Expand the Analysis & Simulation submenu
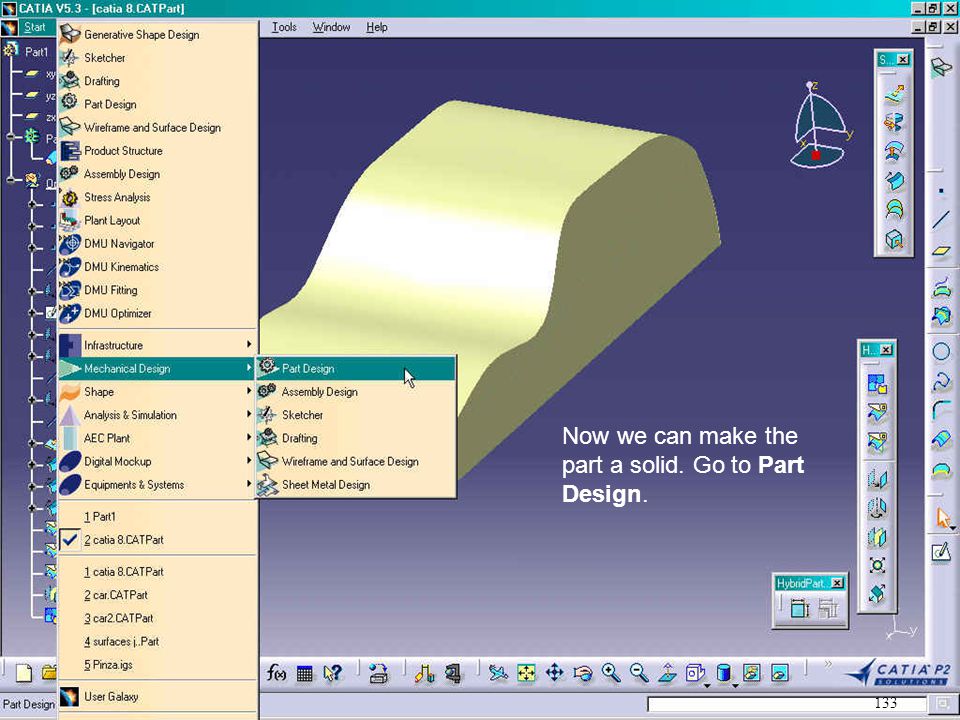The image size is (960, 720). (157, 415)
